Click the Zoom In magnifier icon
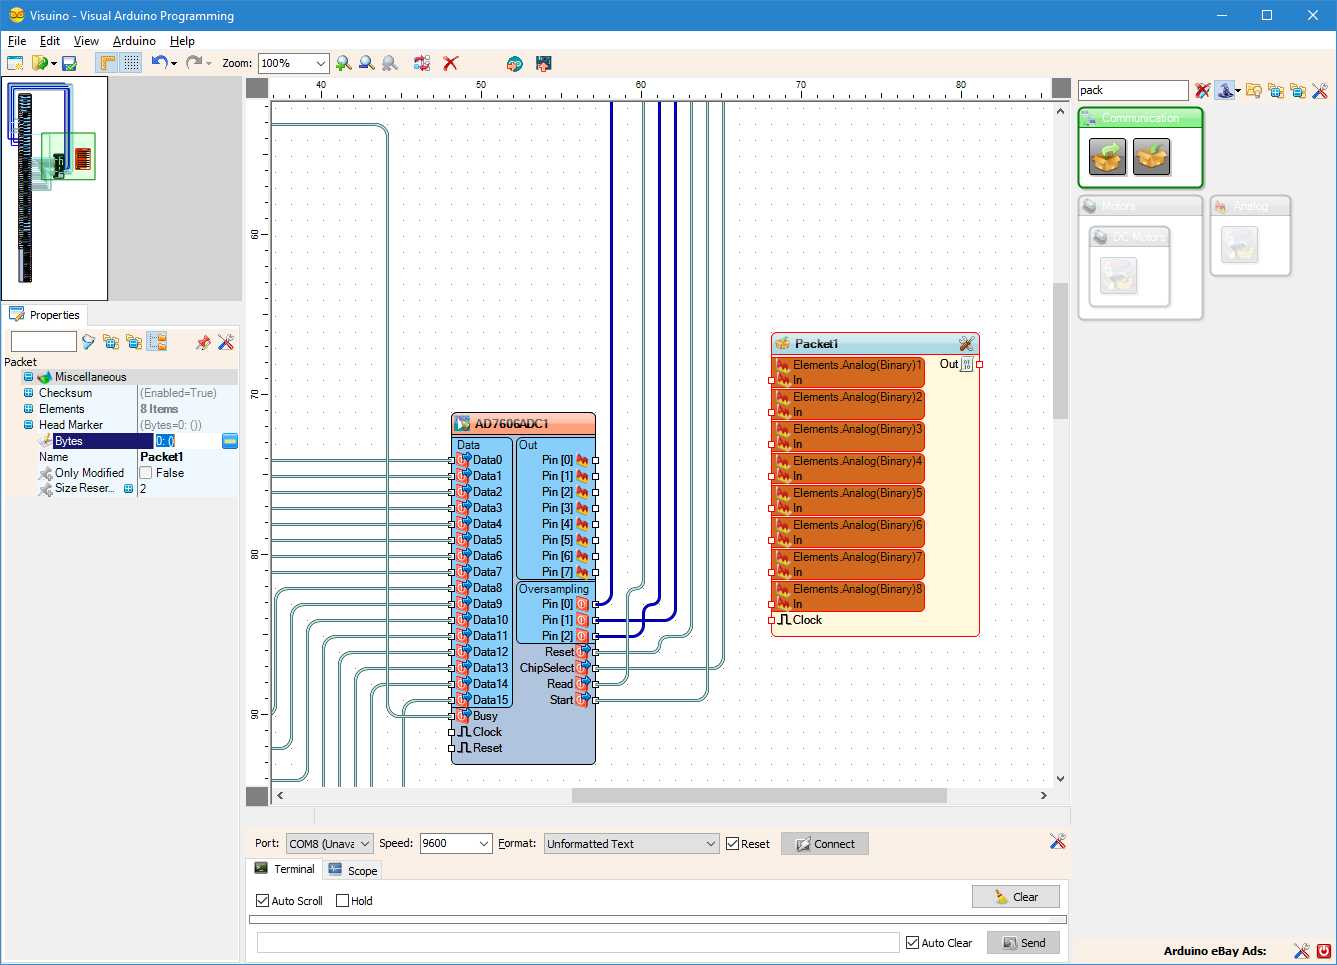The image size is (1337, 965). point(344,63)
